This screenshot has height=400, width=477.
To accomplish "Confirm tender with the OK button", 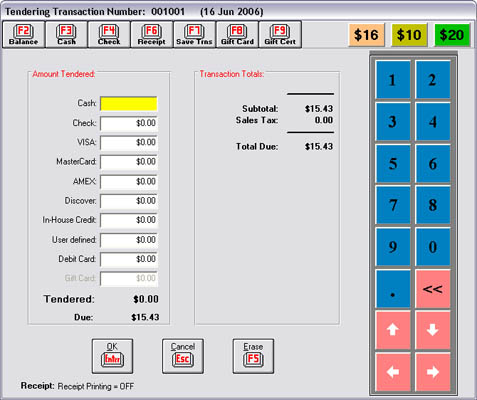I will 112,356.
